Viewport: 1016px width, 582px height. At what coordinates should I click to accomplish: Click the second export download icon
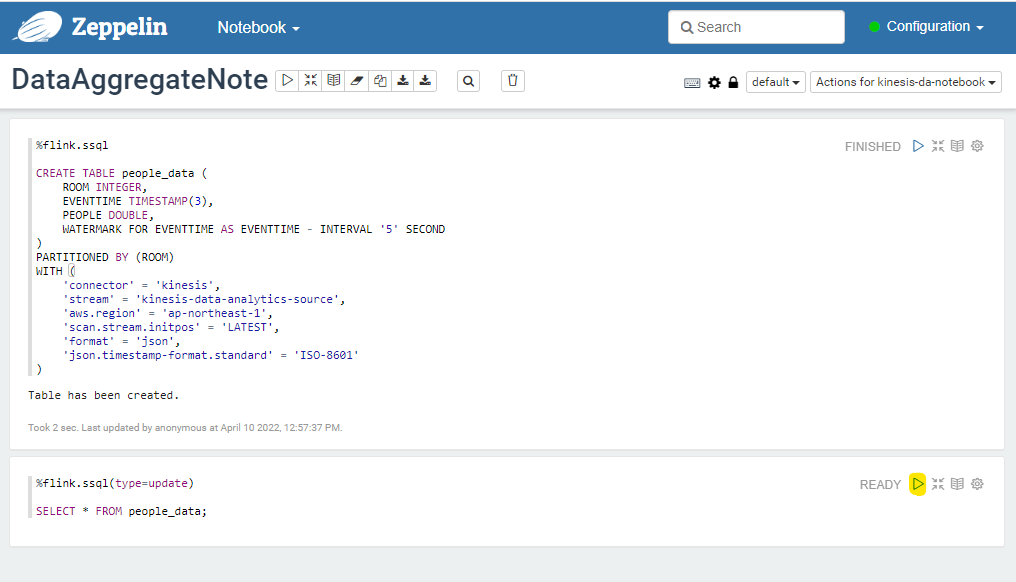coord(425,81)
